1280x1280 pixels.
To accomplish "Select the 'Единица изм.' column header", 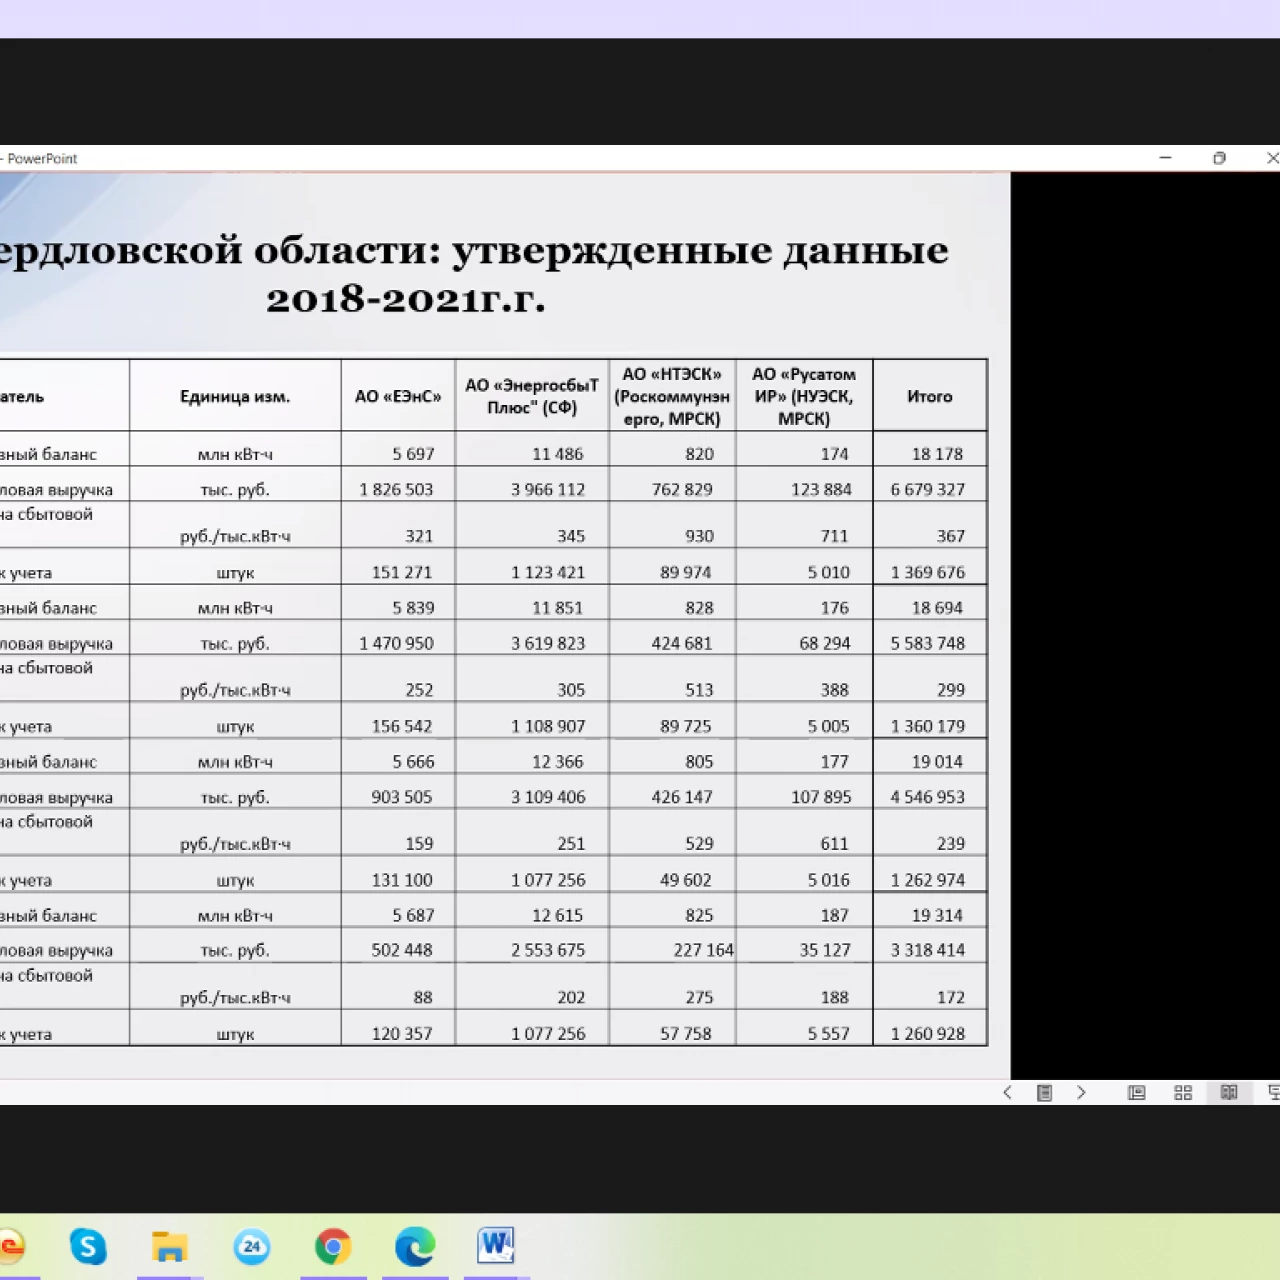I will click(x=235, y=396).
